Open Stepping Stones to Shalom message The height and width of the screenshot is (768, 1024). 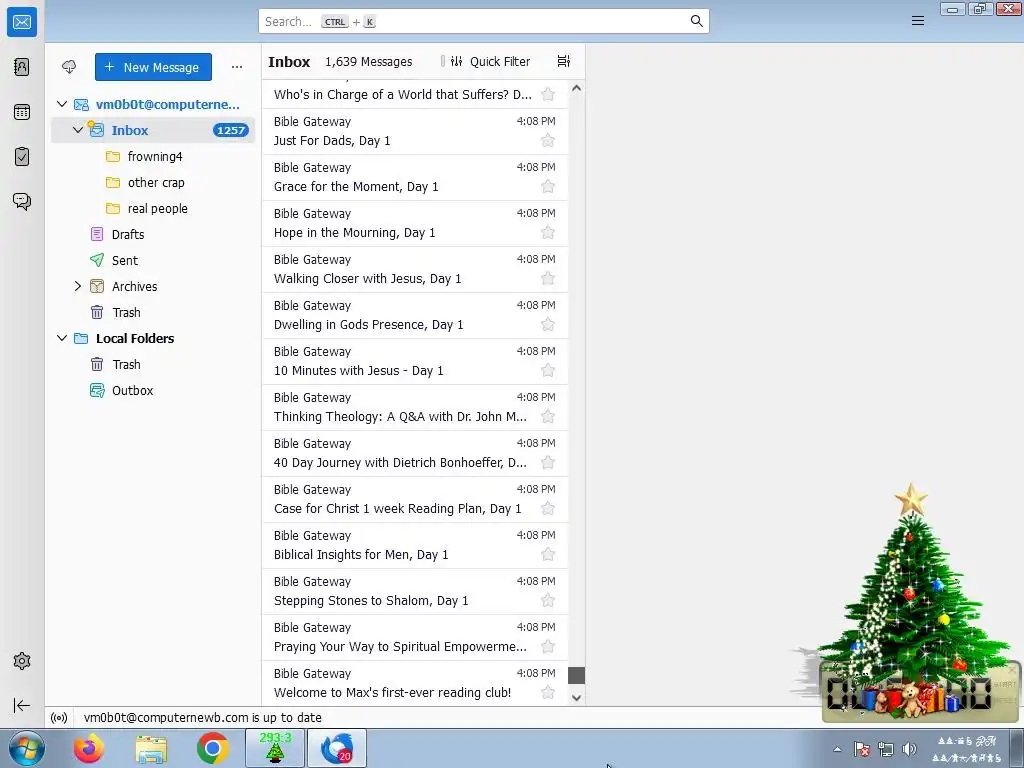415,592
